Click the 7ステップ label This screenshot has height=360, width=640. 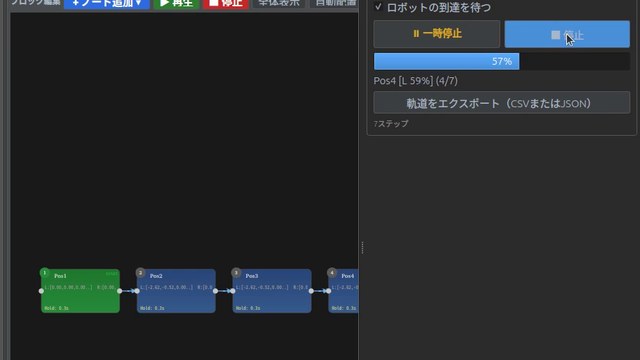pyautogui.click(x=391, y=123)
